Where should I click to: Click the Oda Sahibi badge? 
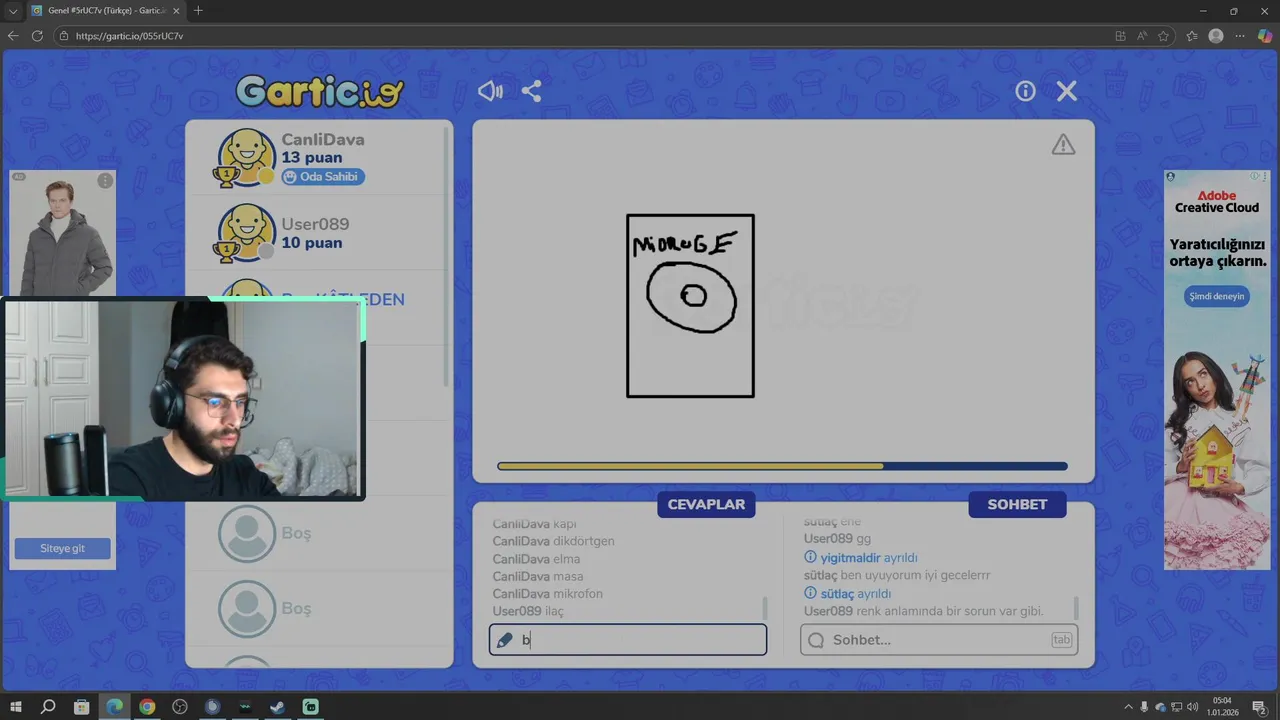point(322,177)
